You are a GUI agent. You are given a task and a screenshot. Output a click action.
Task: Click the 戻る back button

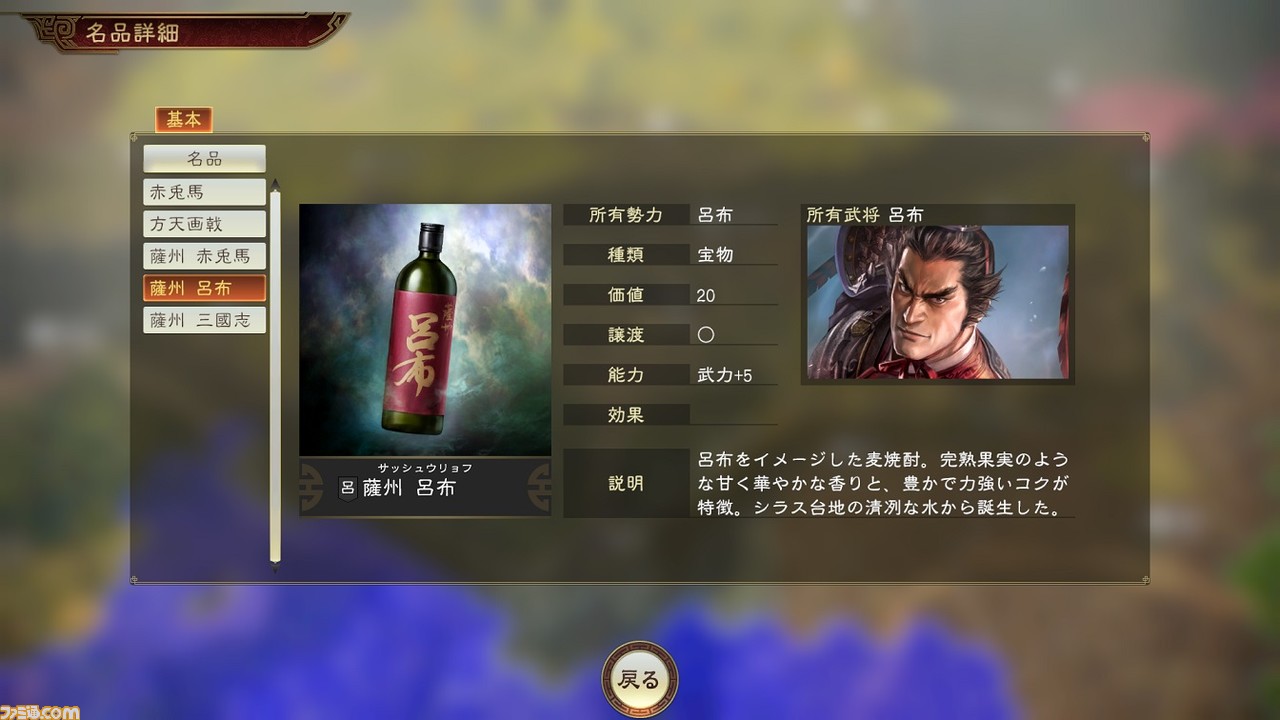click(640, 680)
